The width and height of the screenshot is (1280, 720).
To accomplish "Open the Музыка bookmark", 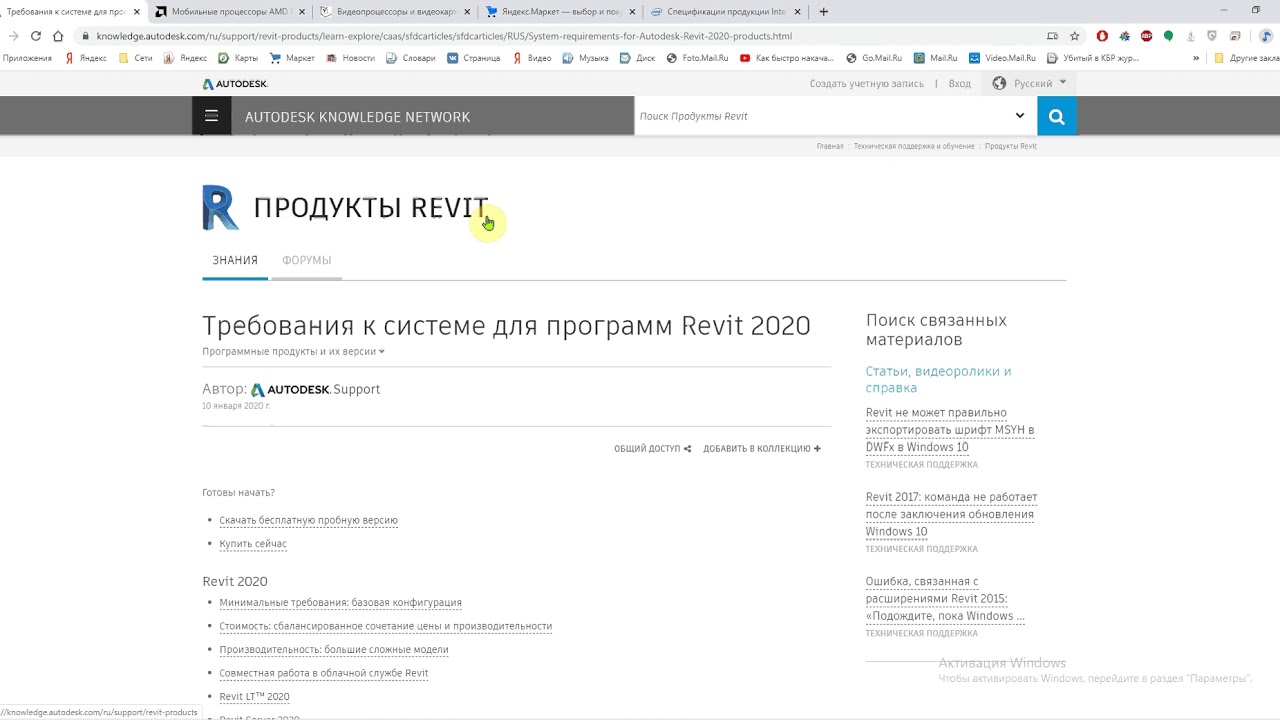I will click(585, 58).
